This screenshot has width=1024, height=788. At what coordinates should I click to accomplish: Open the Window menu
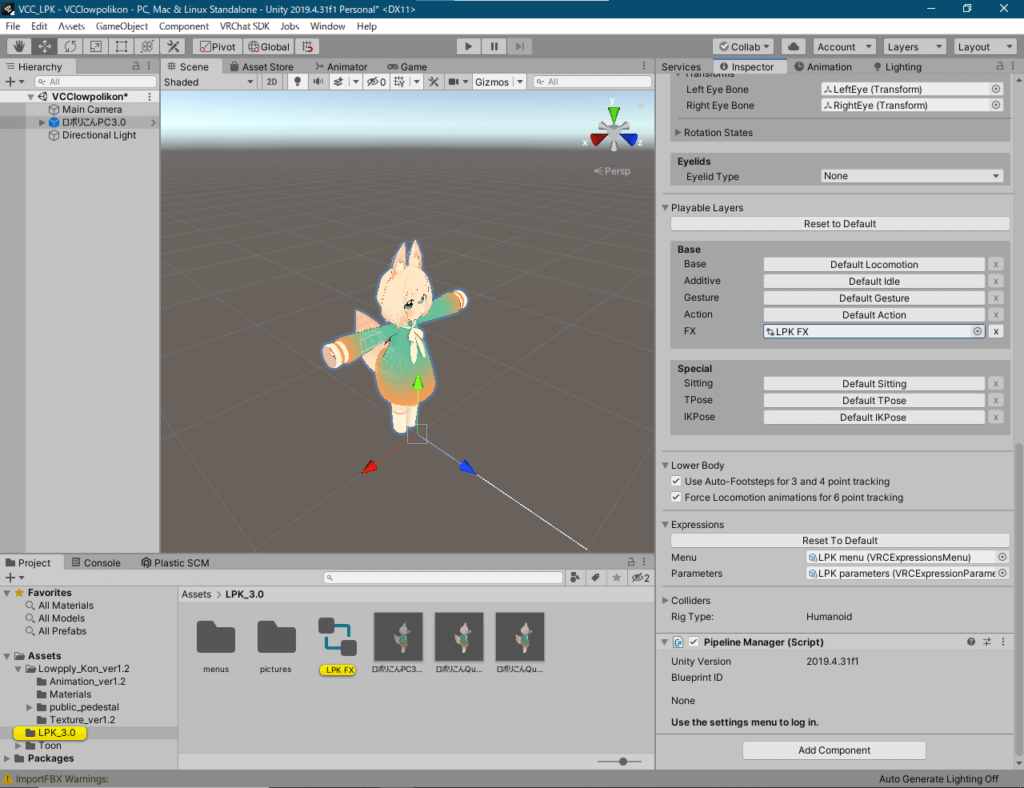(327, 26)
